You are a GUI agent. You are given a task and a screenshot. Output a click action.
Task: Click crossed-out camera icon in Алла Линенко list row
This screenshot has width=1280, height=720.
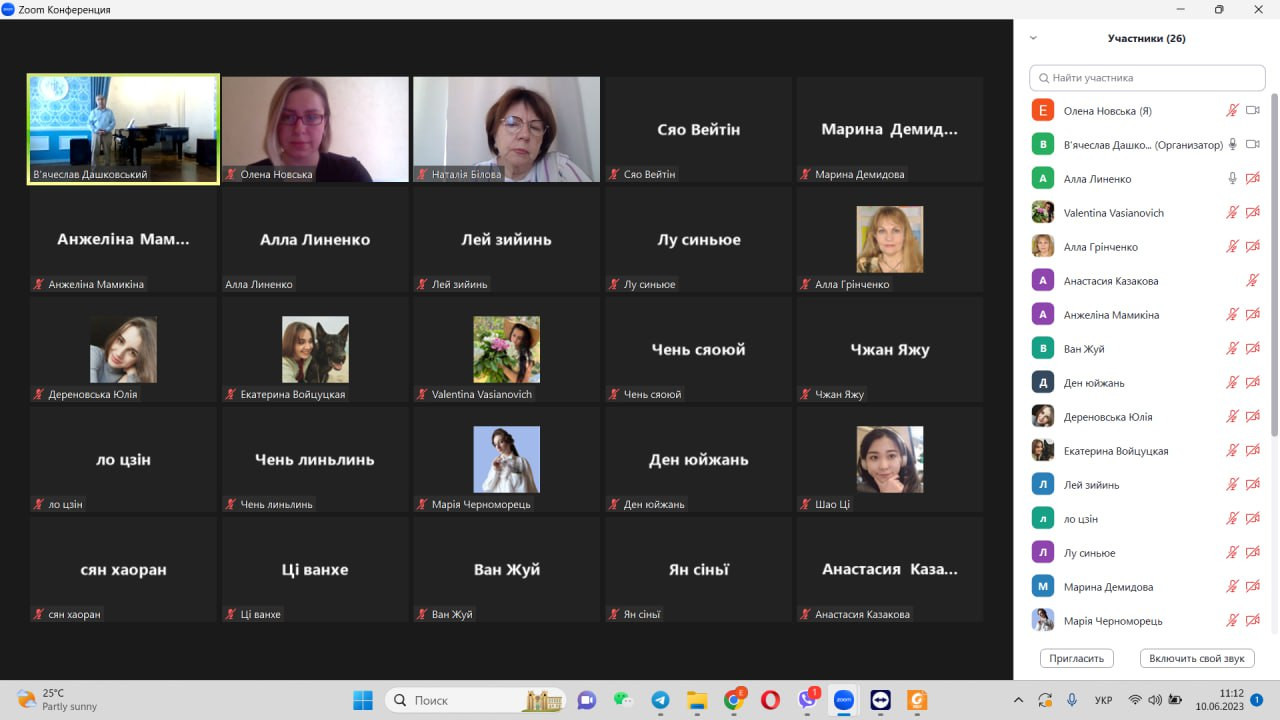[x=1252, y=179]
